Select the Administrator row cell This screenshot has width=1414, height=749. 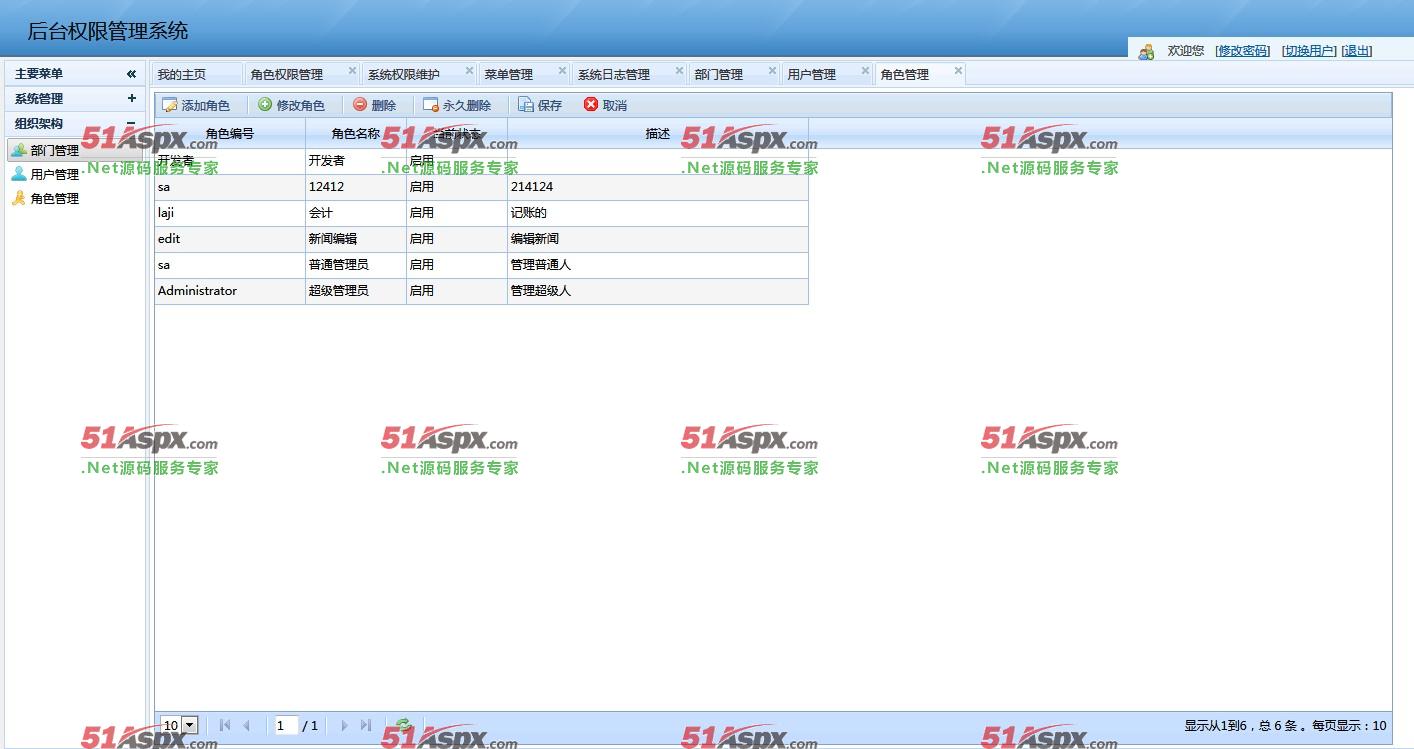click(230, 291)
